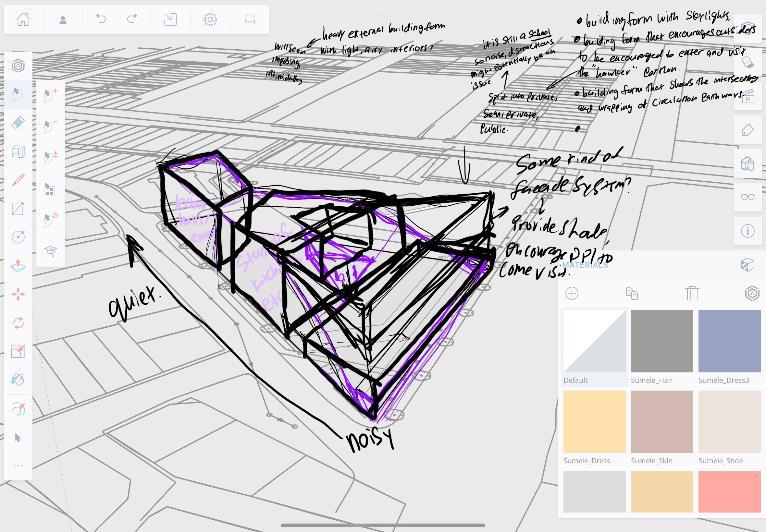Choose the lasso select option in the flyout

pyautogui.click(x=50, y=218)
